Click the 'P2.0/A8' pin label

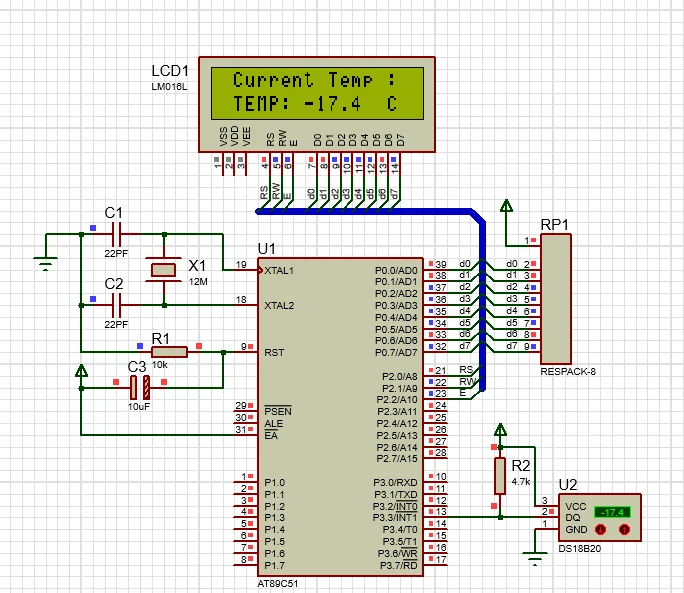(x=400, y=376)
